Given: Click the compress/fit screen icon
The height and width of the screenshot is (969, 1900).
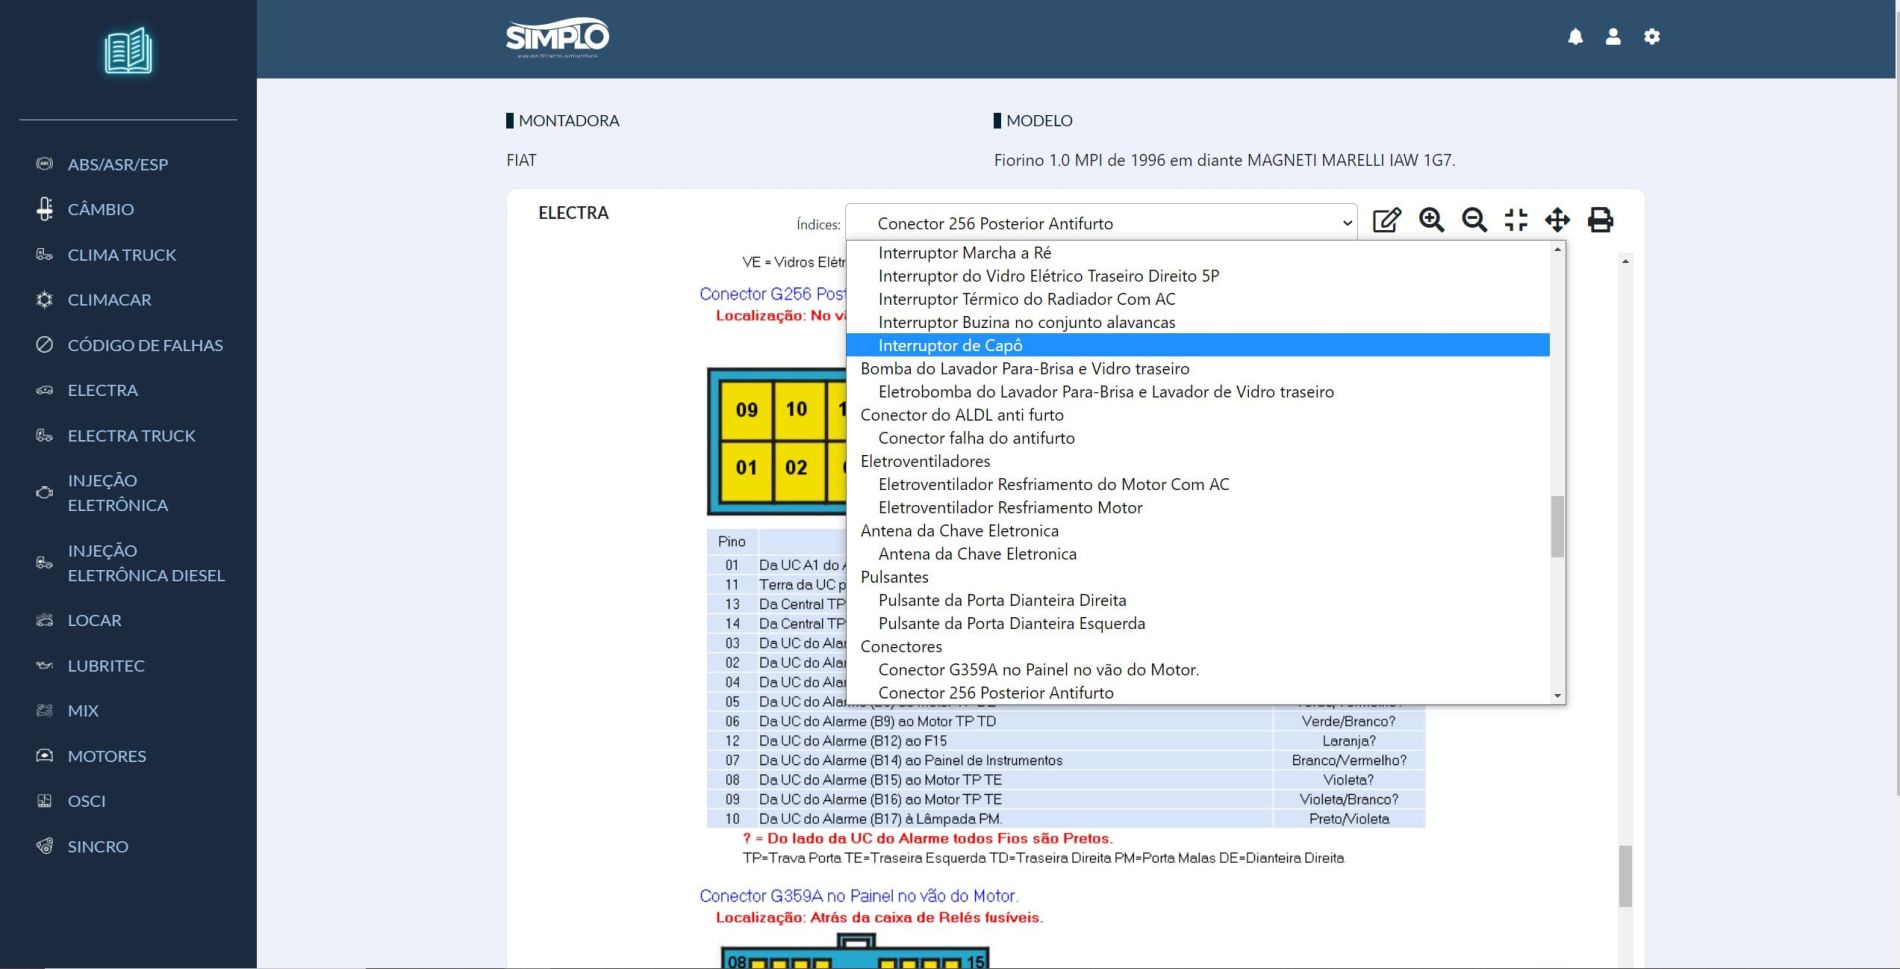Looking at the screenshot, I should point(1516,220).
